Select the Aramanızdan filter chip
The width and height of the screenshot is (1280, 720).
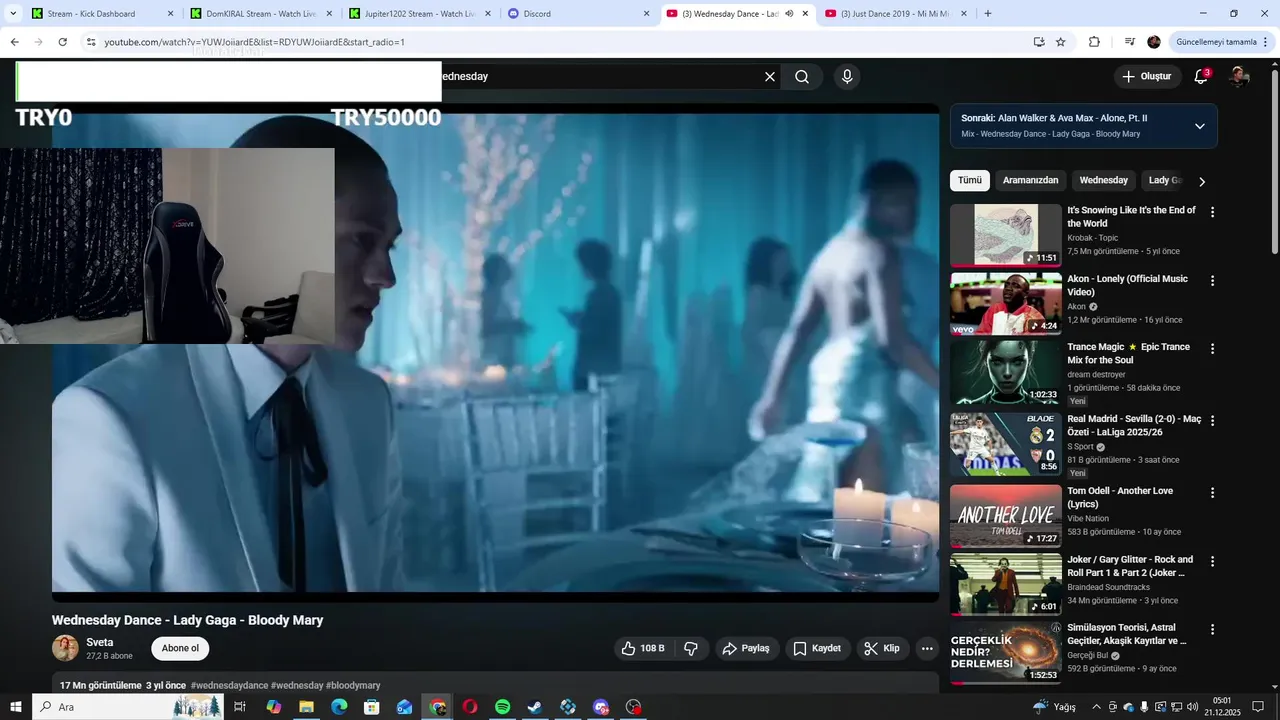[x=1030, y=181]
